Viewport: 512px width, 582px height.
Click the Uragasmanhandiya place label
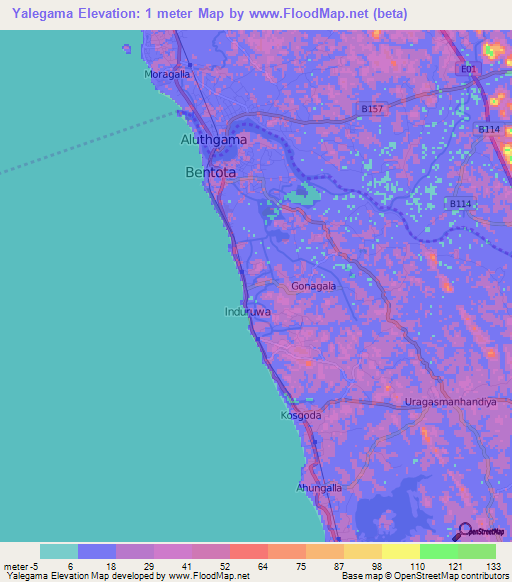(450, 402)
